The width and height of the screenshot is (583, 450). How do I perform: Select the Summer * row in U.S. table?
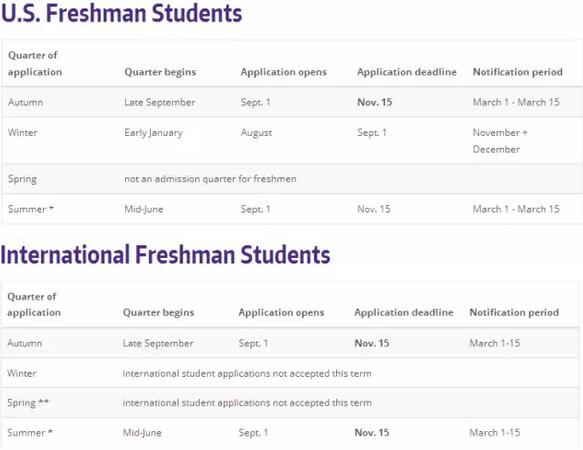292,209
